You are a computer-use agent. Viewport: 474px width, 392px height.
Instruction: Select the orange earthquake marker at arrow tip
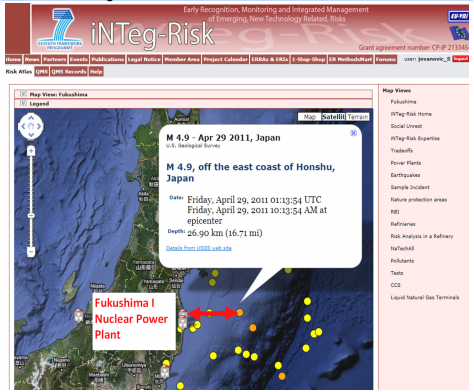(x=240, y=312)
